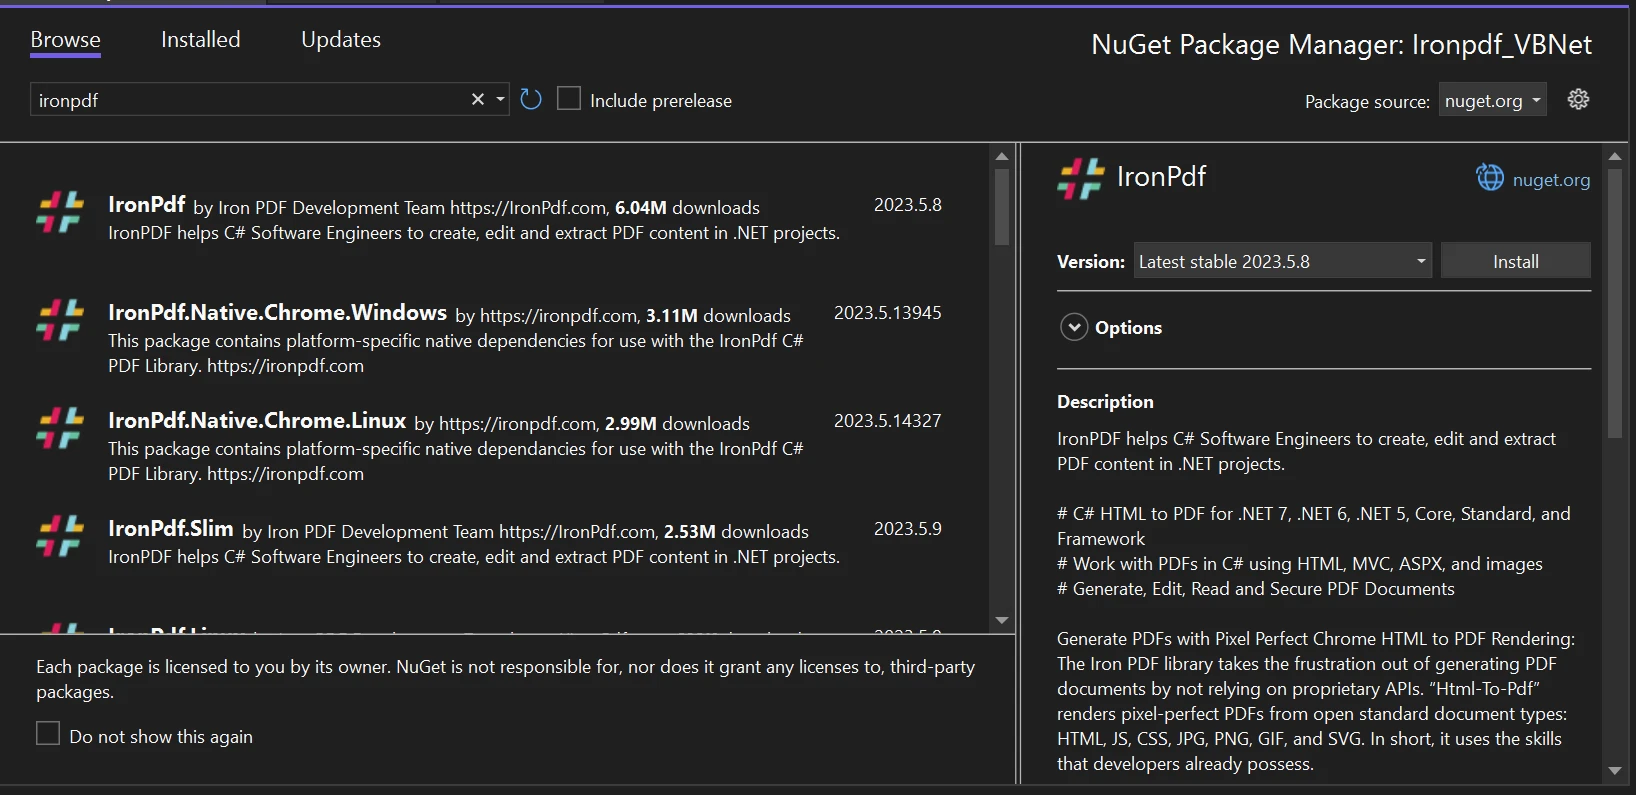Click the IronPdf package logo in results
This screenshot has width=1636, height=795.
pyautogui.click(x=60, y=212)
